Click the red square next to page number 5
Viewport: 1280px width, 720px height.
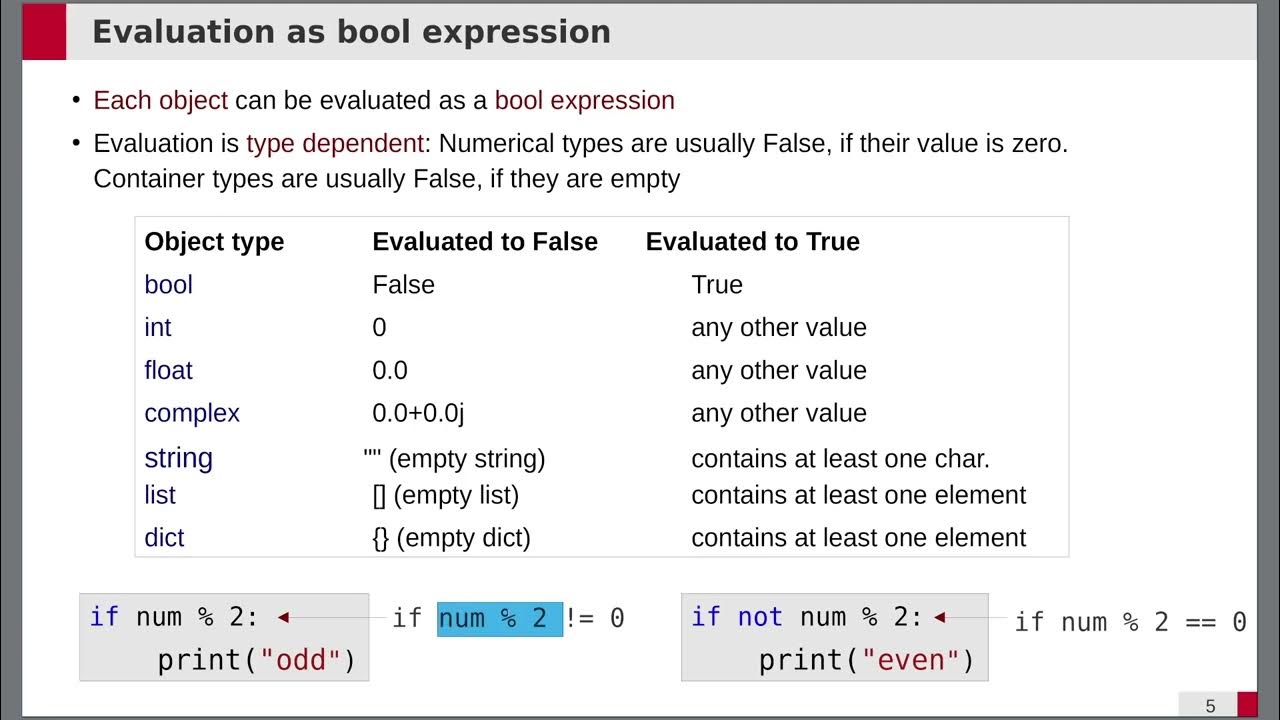(1247, 705)
